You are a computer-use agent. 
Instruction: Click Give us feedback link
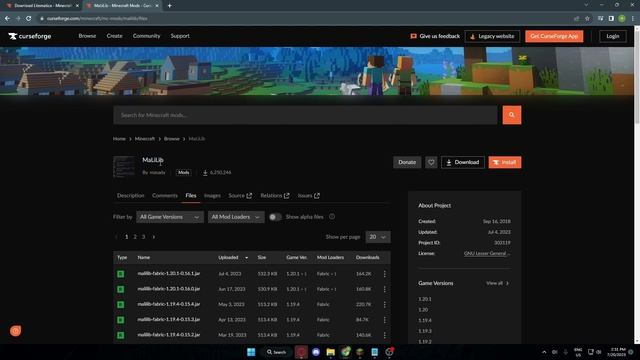[x=435, y=36]
